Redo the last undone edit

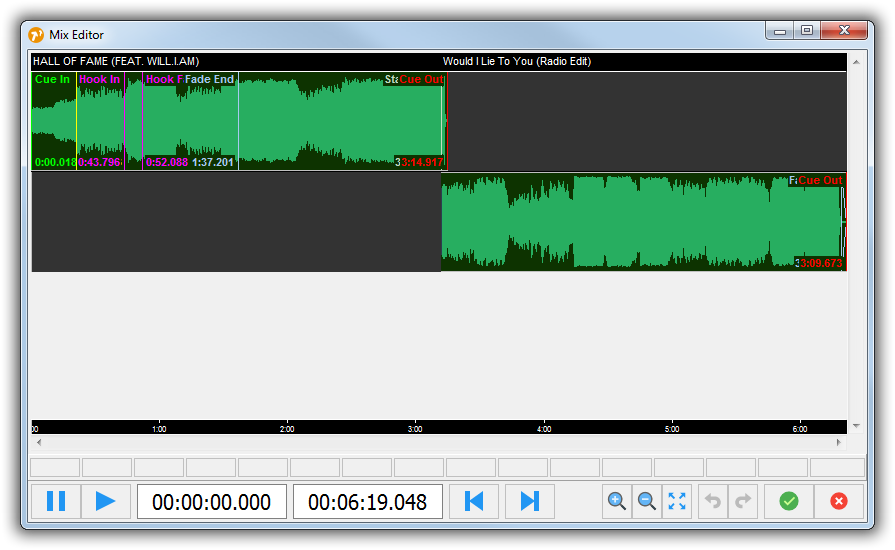743,501
